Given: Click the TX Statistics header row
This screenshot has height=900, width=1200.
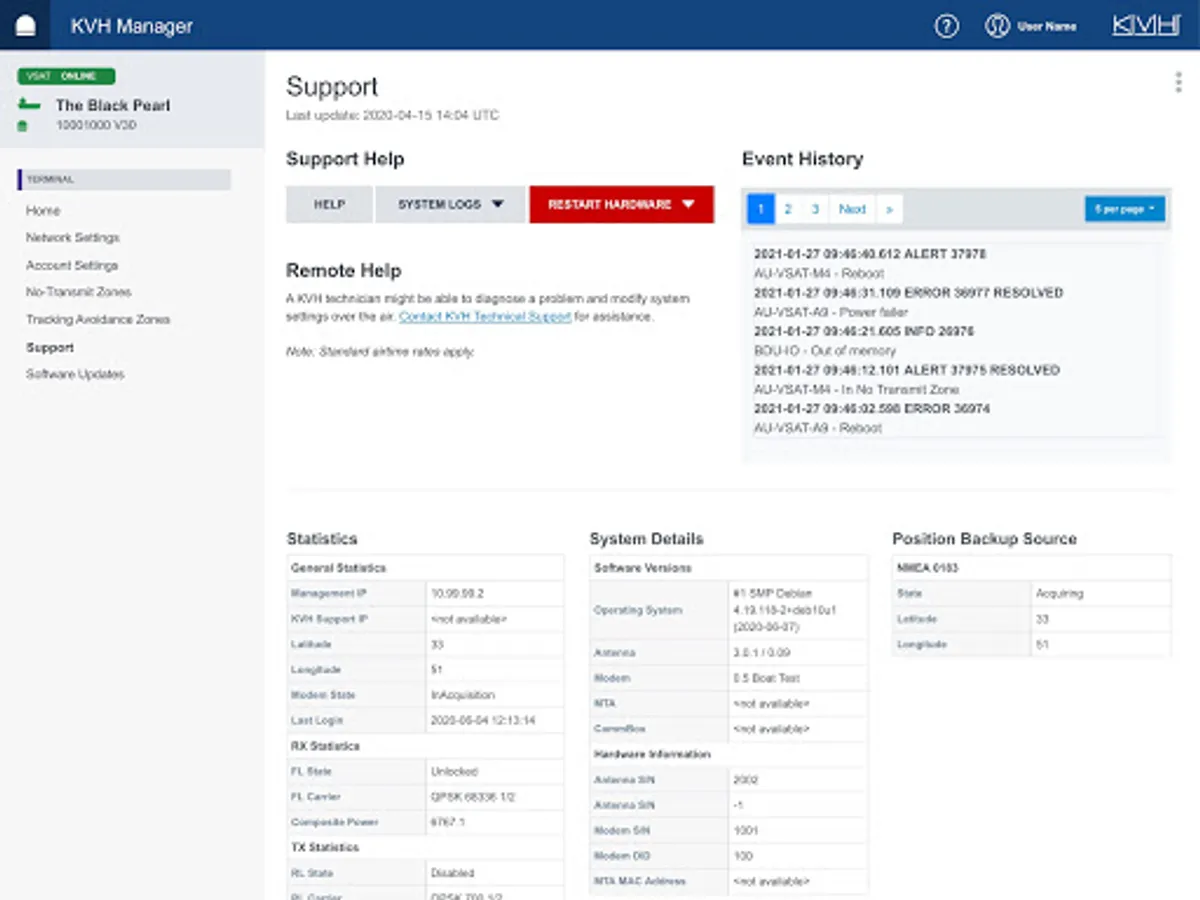Looking at the screenshot, I should pos(425,847).
